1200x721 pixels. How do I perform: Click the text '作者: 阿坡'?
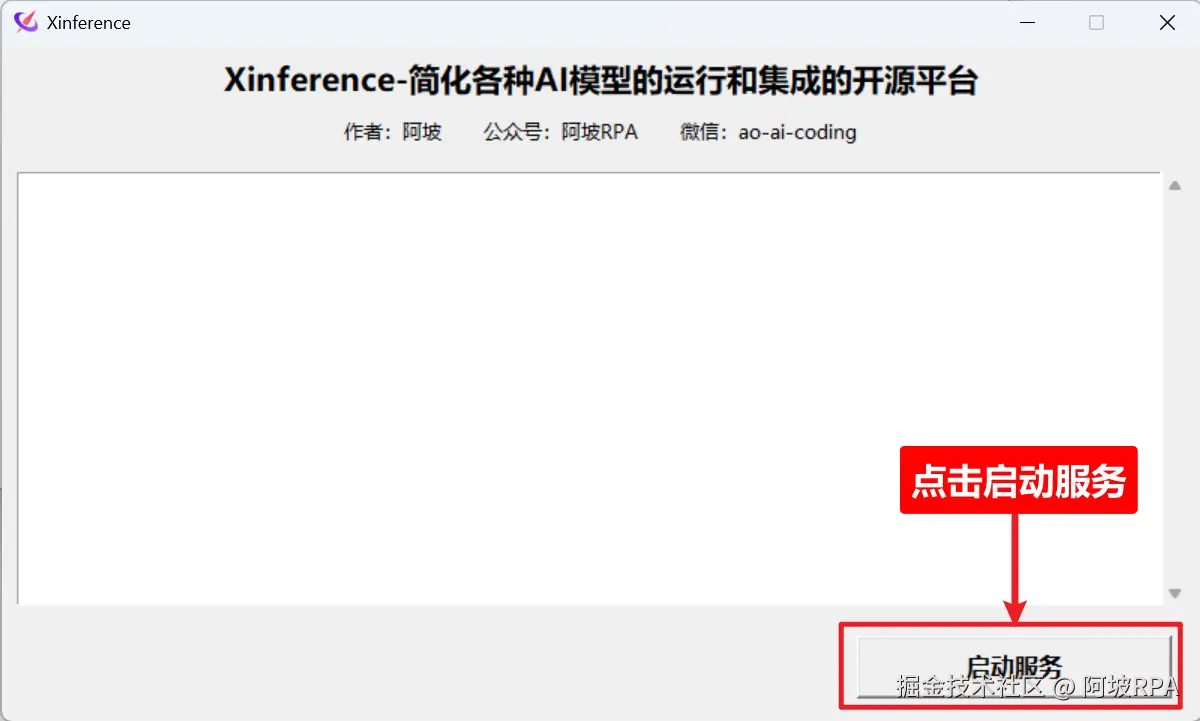point(393,132)
